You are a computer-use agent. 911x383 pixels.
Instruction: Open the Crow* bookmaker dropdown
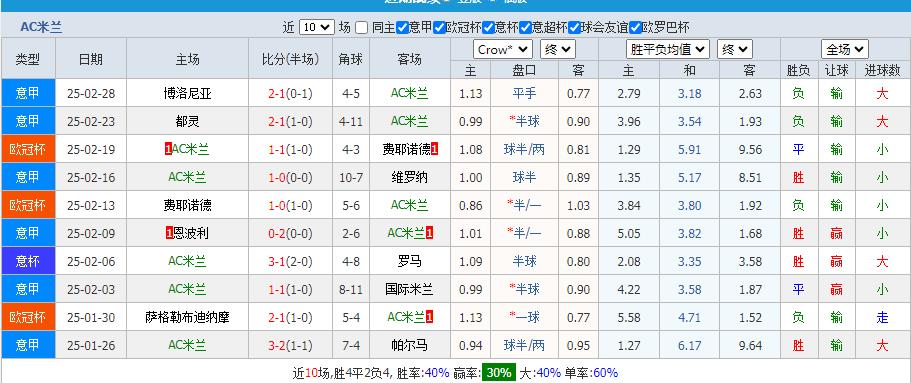point(503,49)
